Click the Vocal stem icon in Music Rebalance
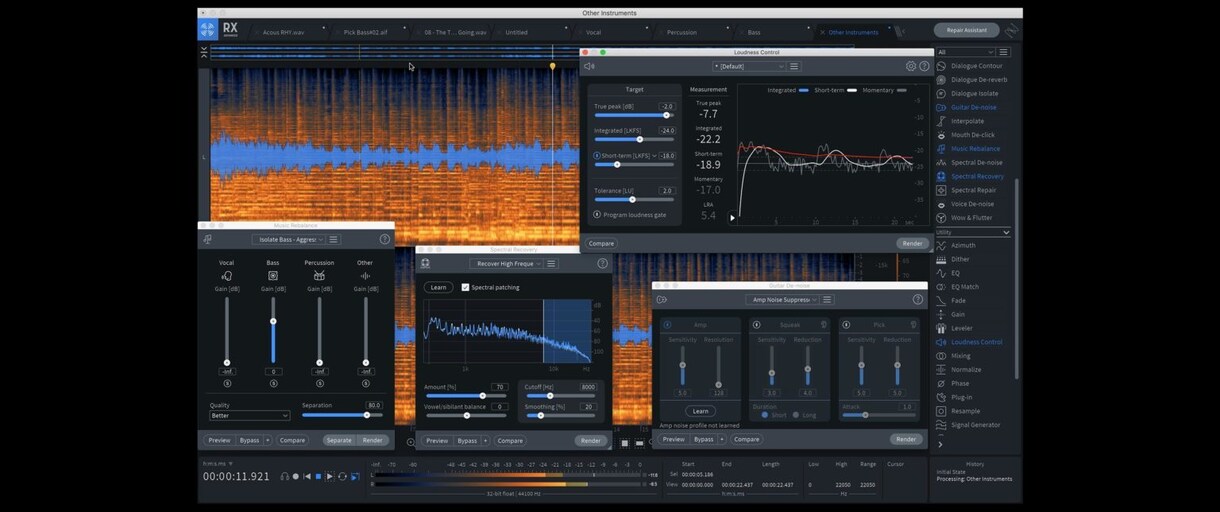The height and width of the screenshot is (512, 1220). pos(227,276)
